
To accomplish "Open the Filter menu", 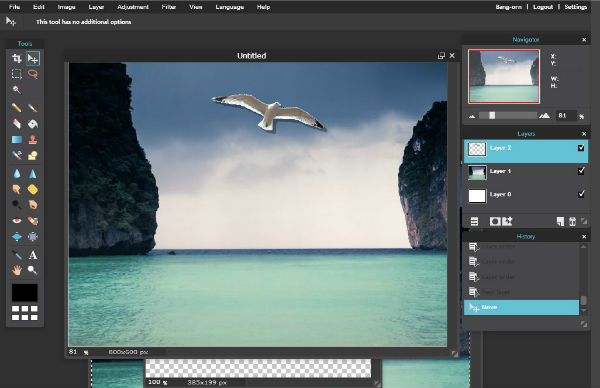I will coord(168,7).
